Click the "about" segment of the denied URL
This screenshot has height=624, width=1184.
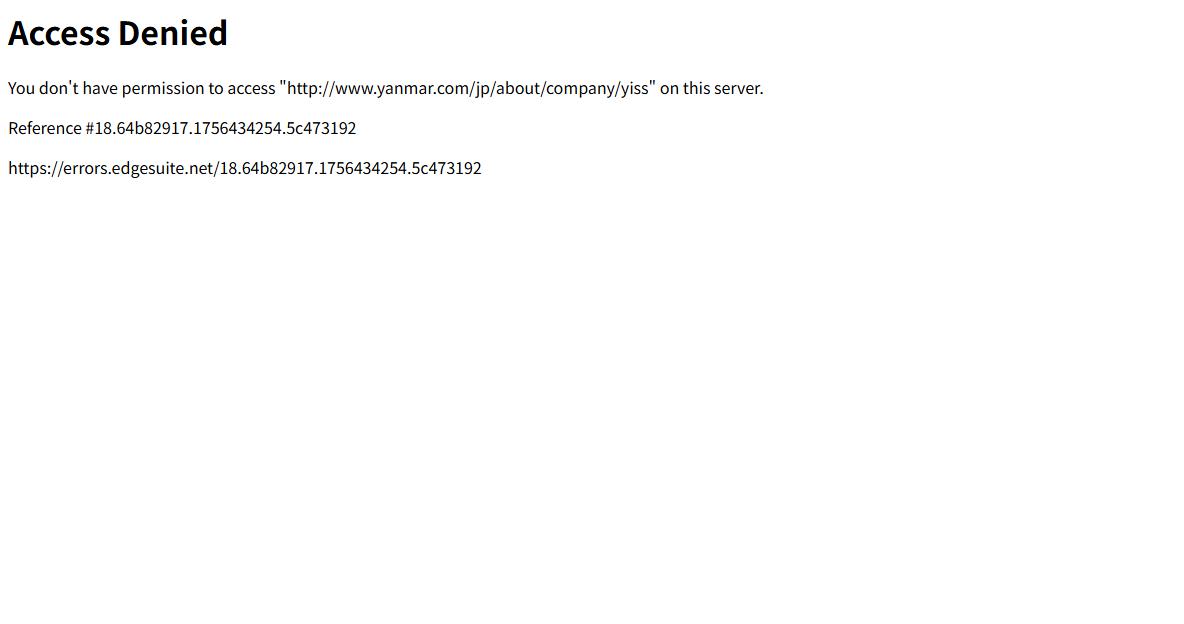click(517, 88)
